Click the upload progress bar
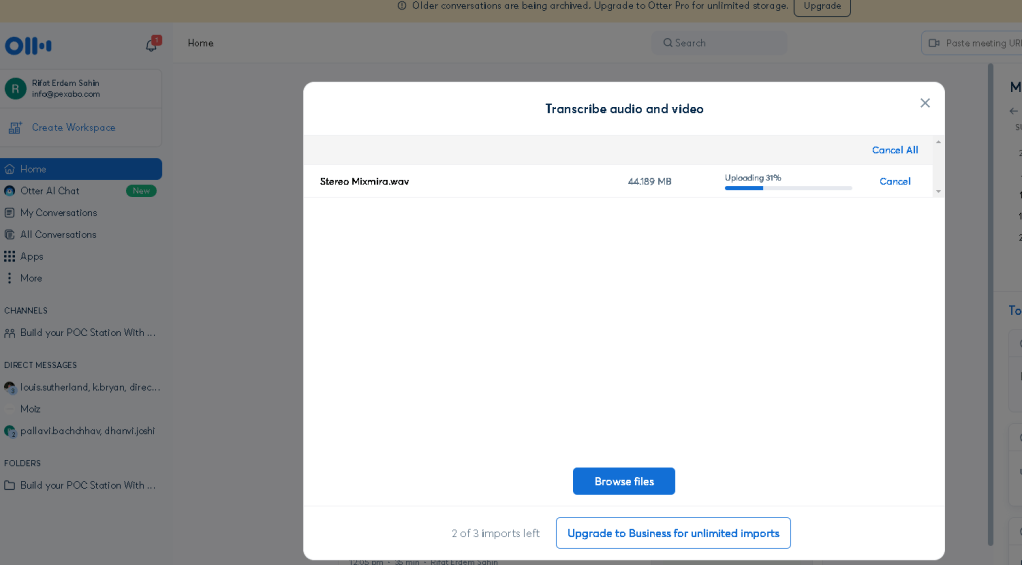This screenshot has width=1022, height=565. 788,188
